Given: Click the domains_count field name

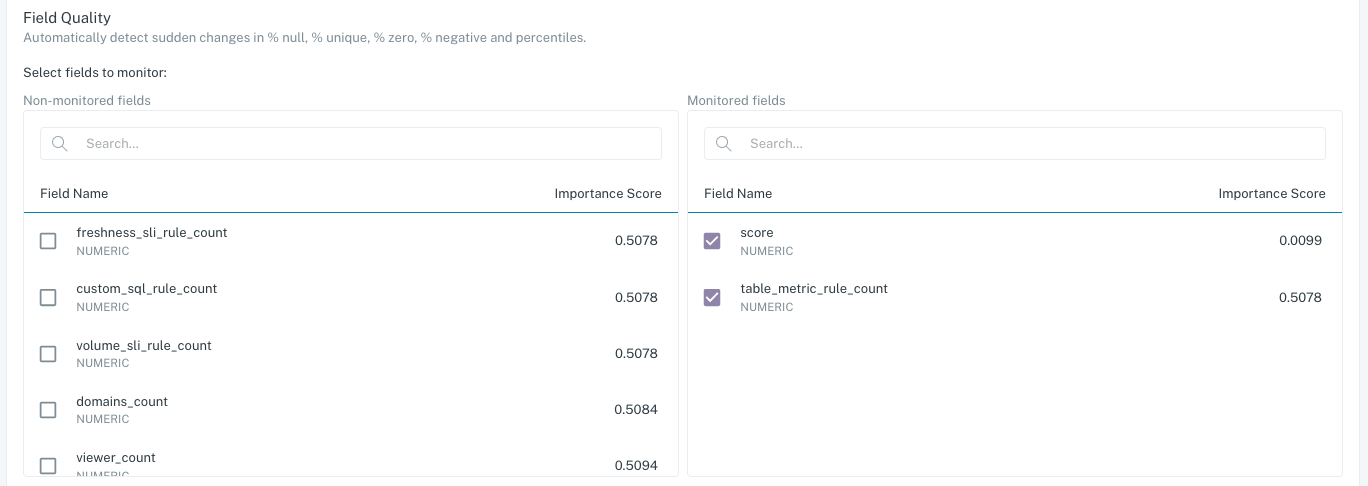Looking at the screenshot, I should click(x=122, y=401).
